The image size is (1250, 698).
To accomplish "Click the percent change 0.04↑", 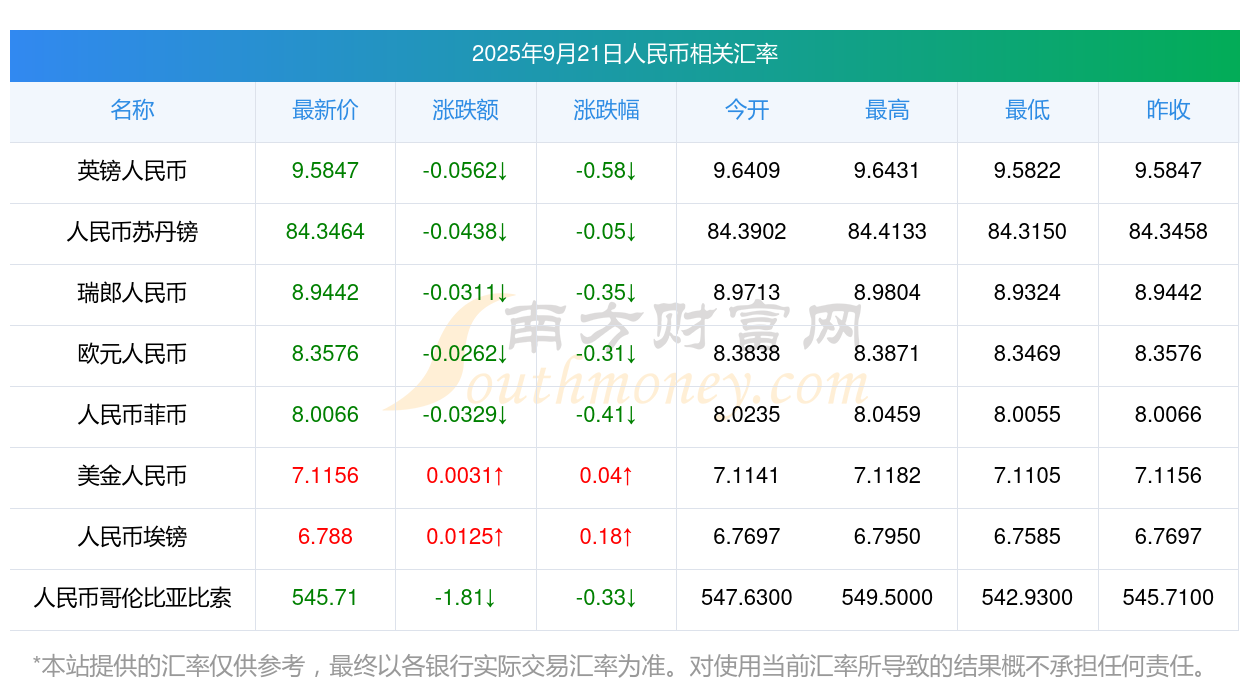I will [606, 476].
